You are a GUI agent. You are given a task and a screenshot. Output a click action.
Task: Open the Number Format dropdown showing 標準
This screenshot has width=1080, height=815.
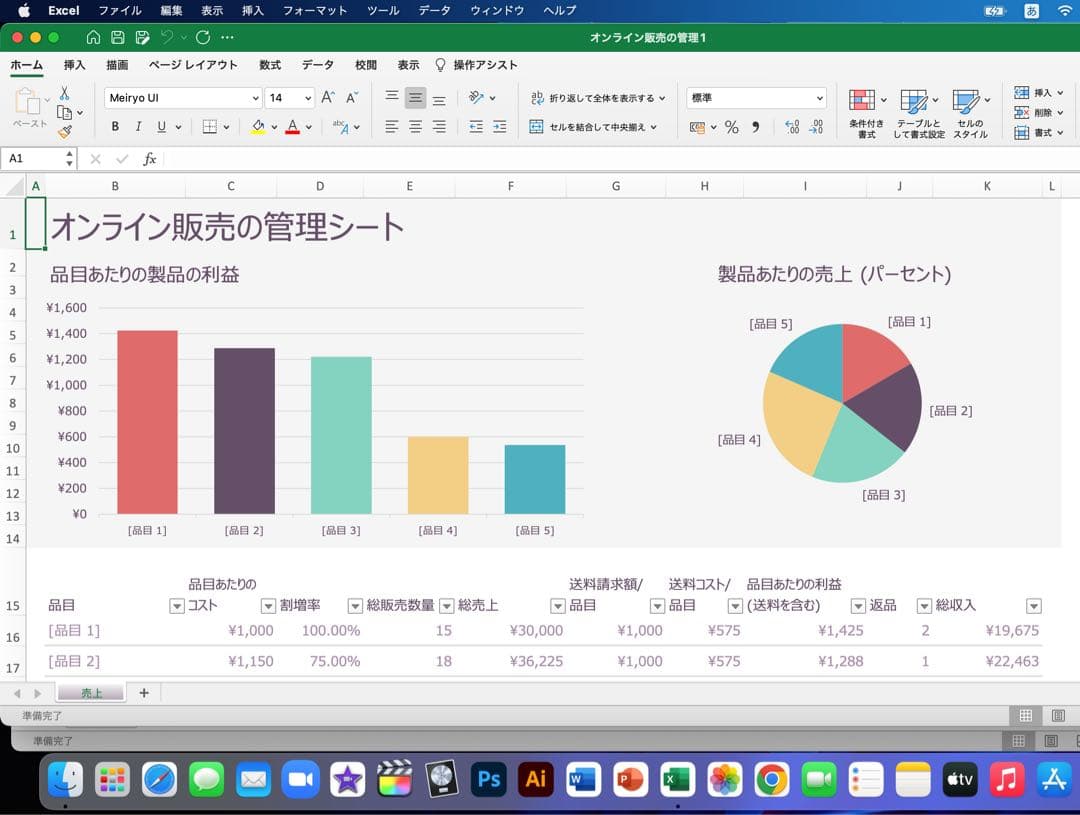pyautogui.click(x=756, y=98)
